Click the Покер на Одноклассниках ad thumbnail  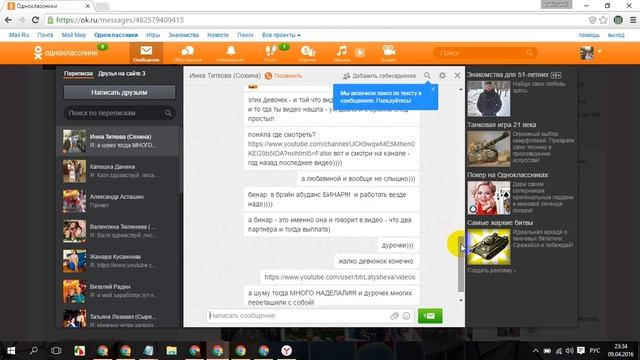click(489, 198)
